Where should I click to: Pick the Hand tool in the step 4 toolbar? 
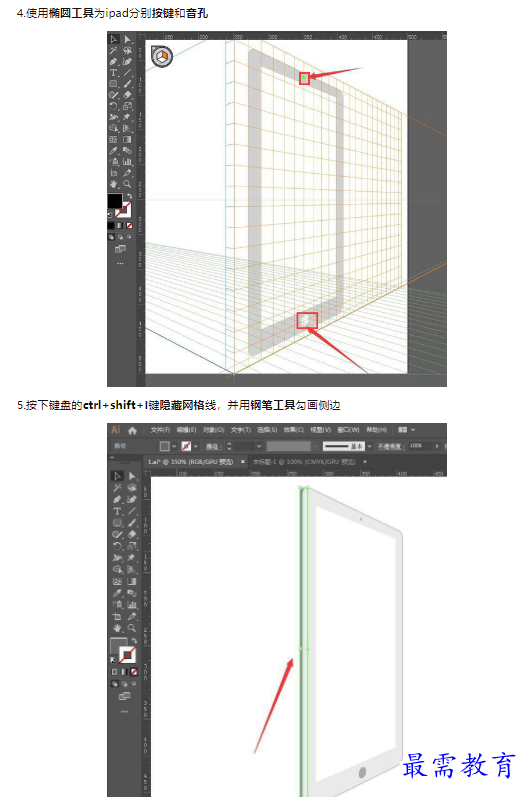(113, 184)
